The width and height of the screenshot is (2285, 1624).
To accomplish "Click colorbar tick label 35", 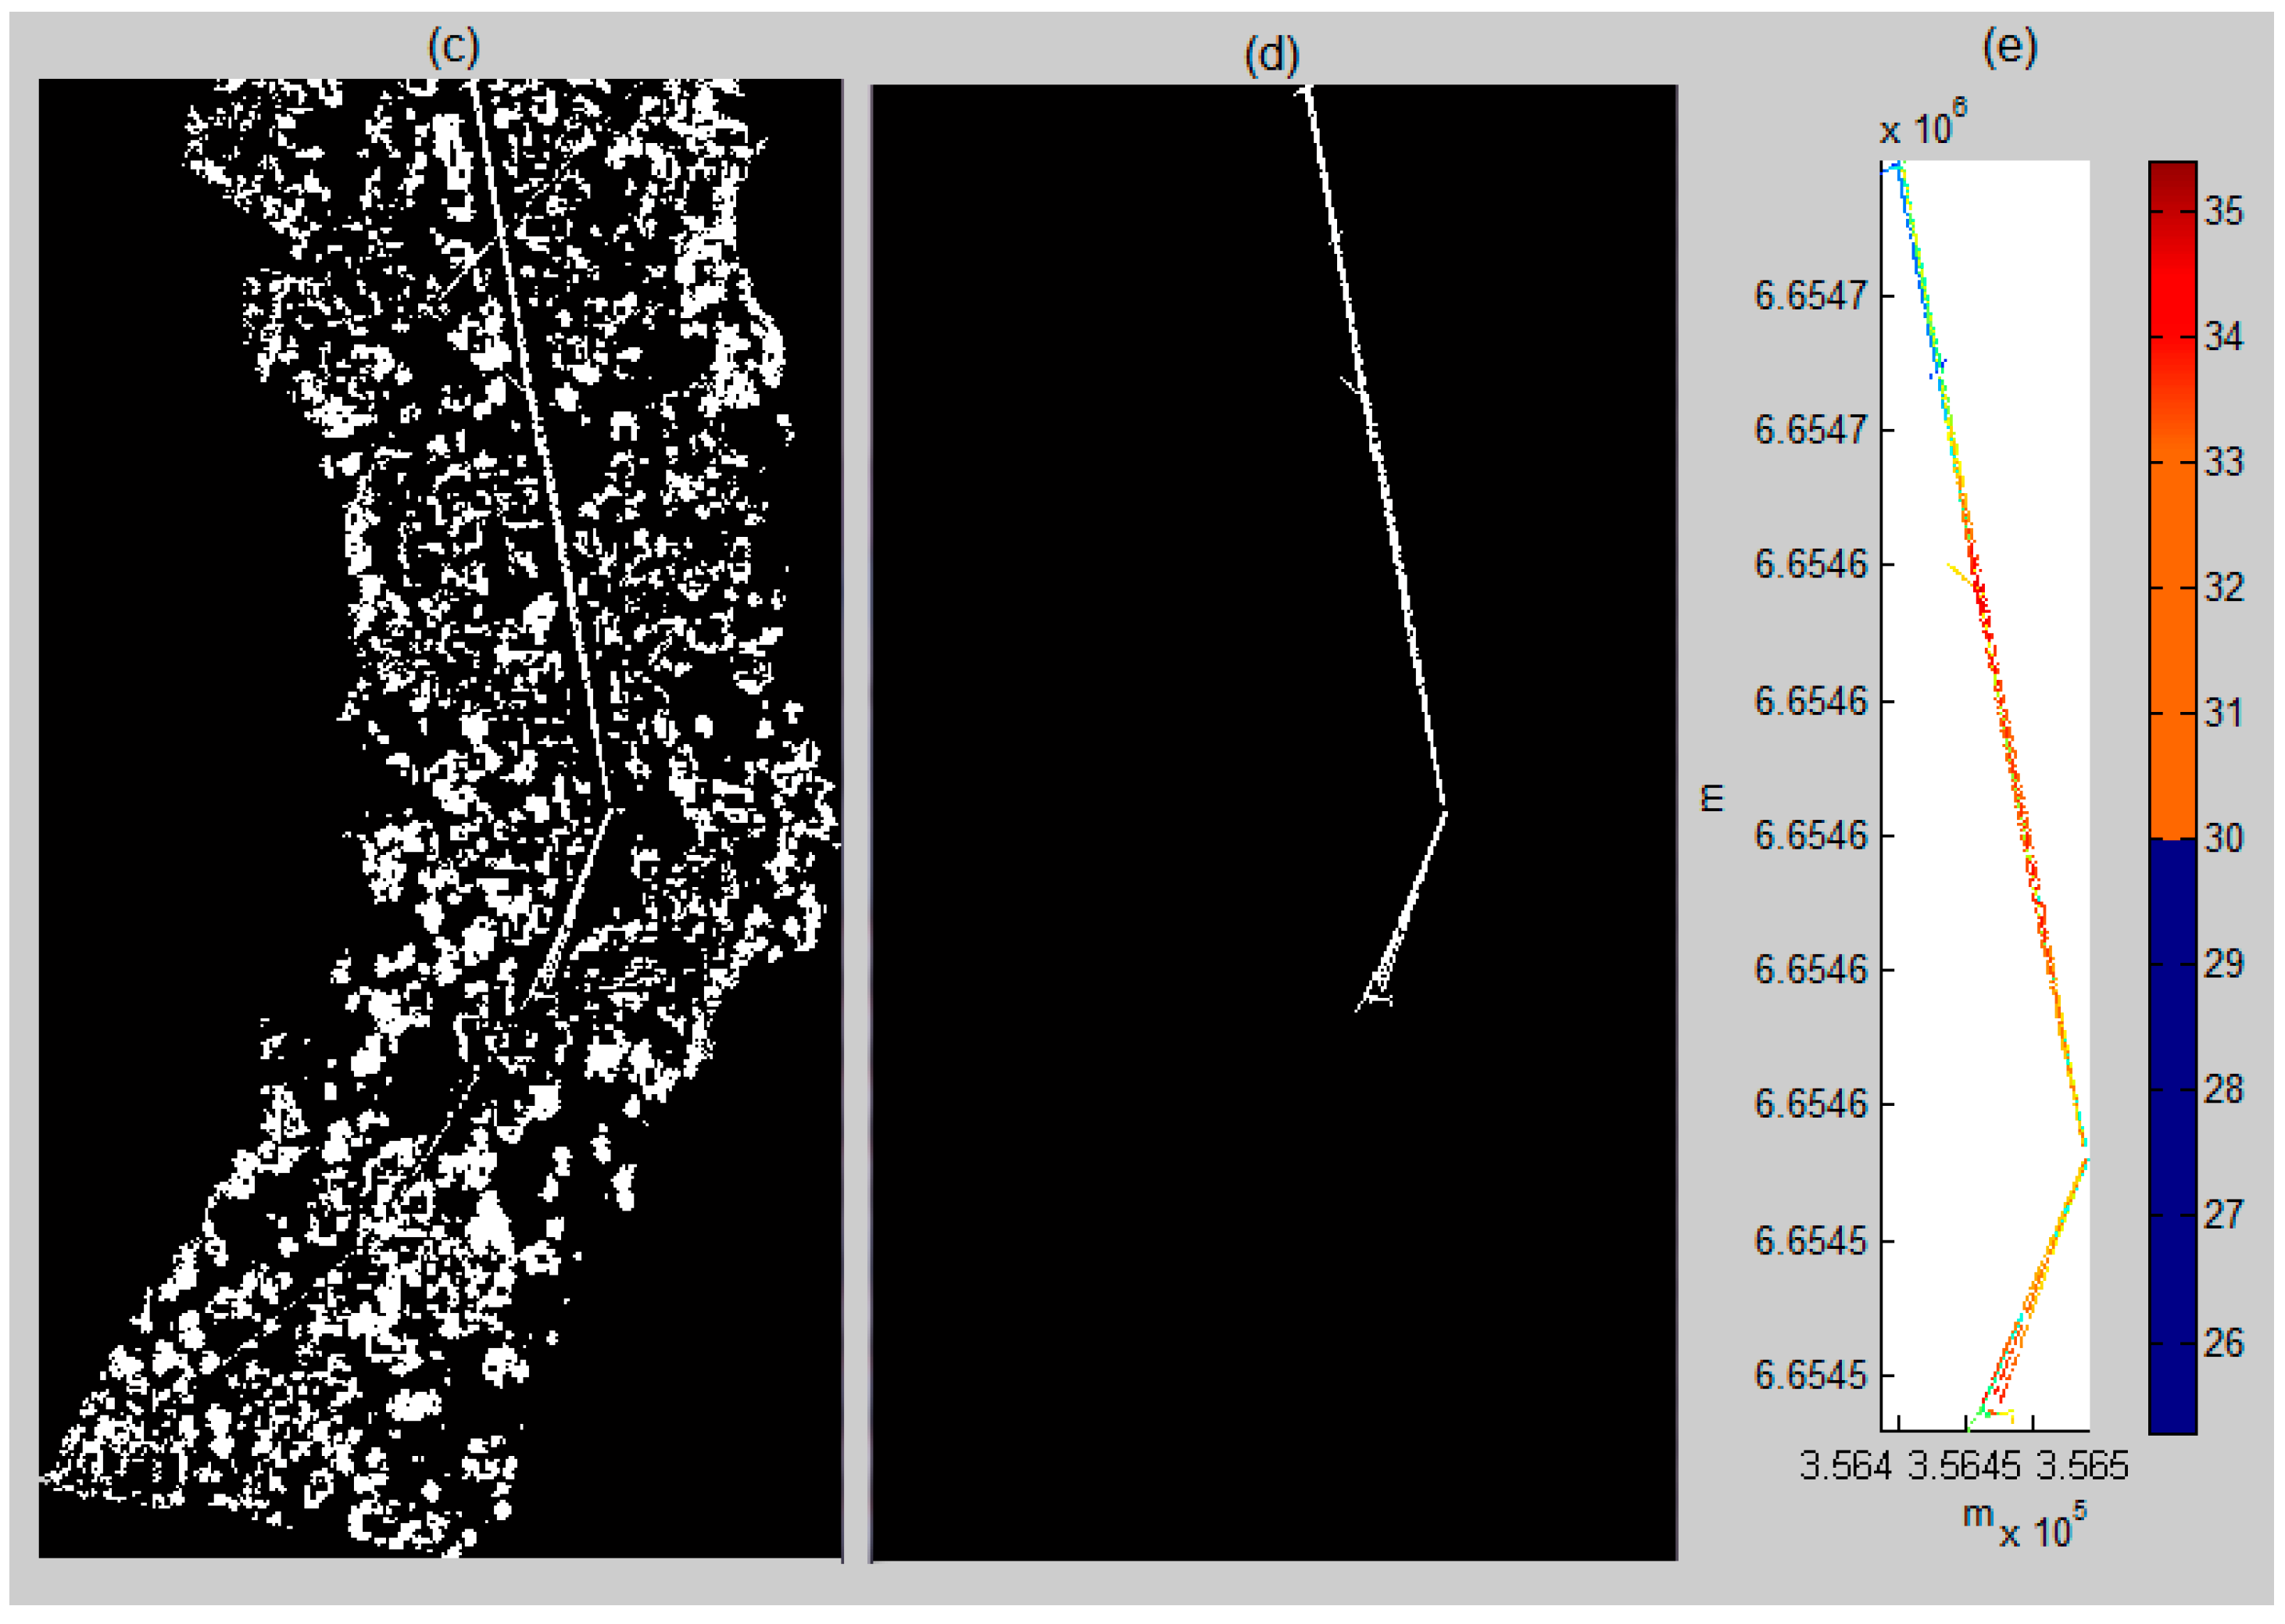I will click(x=2223, y=212).
